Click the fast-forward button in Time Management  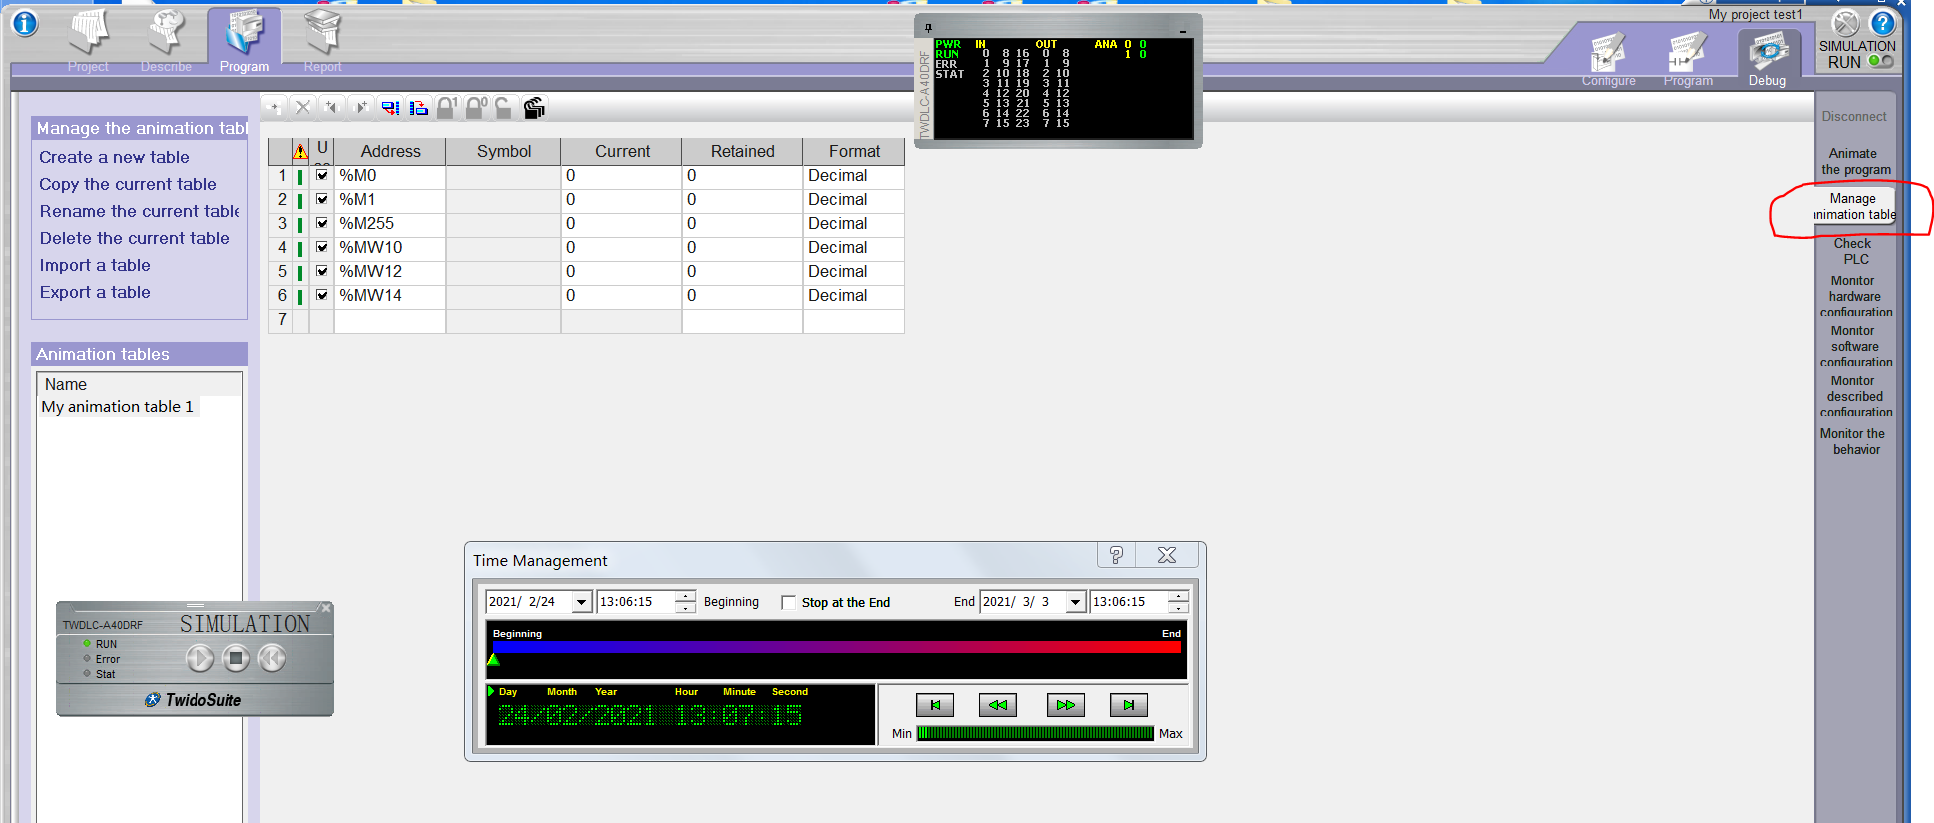point(1065,705)
